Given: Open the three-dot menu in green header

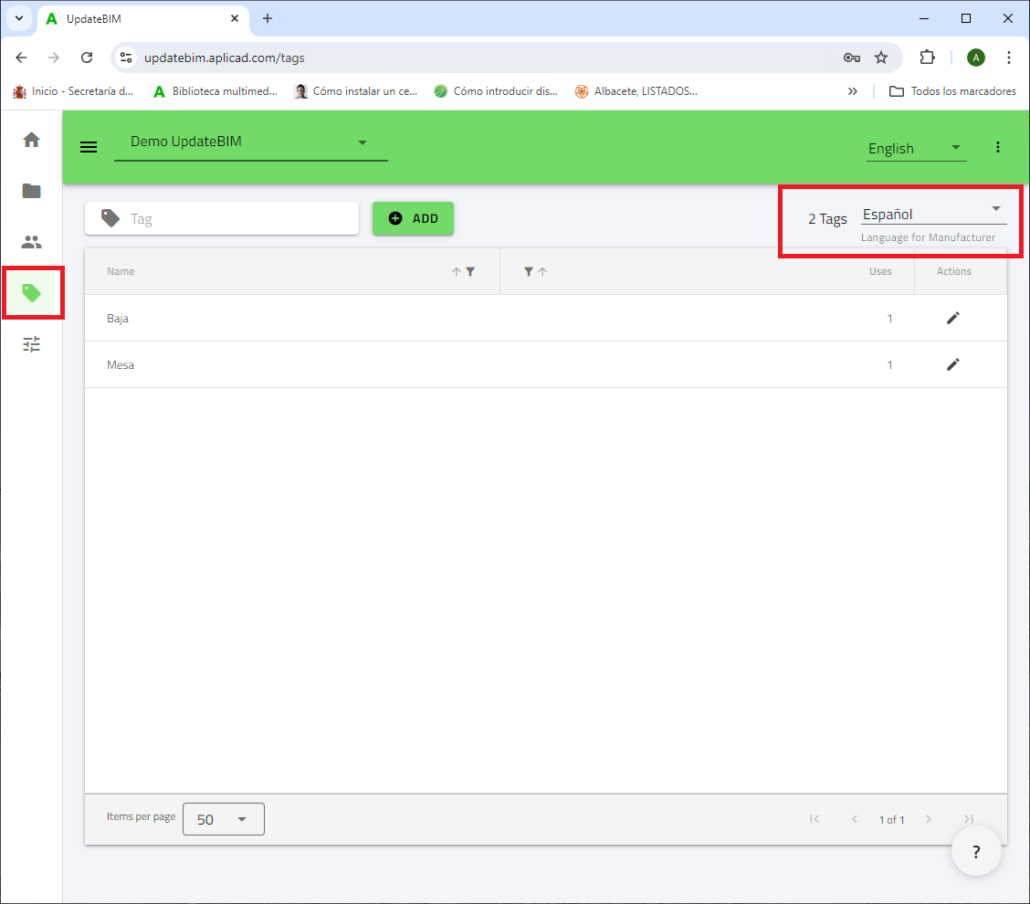Looking at the screenshot, I should (x=998, y=147).
